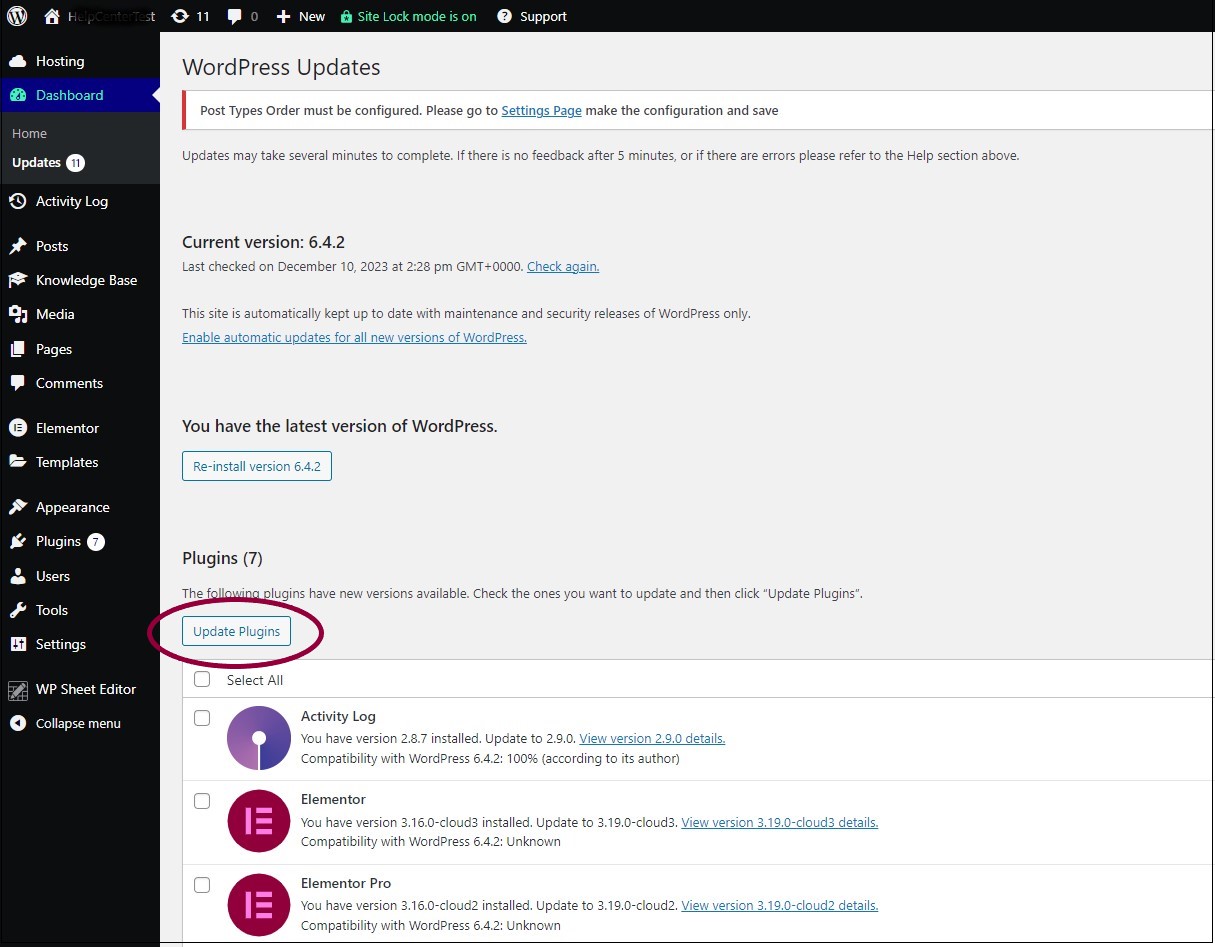Image resolution: width=1215 pixels, height=947 pixels.
Task: Click the Elementor Pro plugin logo thumbnail
Action: pos(259,905)
